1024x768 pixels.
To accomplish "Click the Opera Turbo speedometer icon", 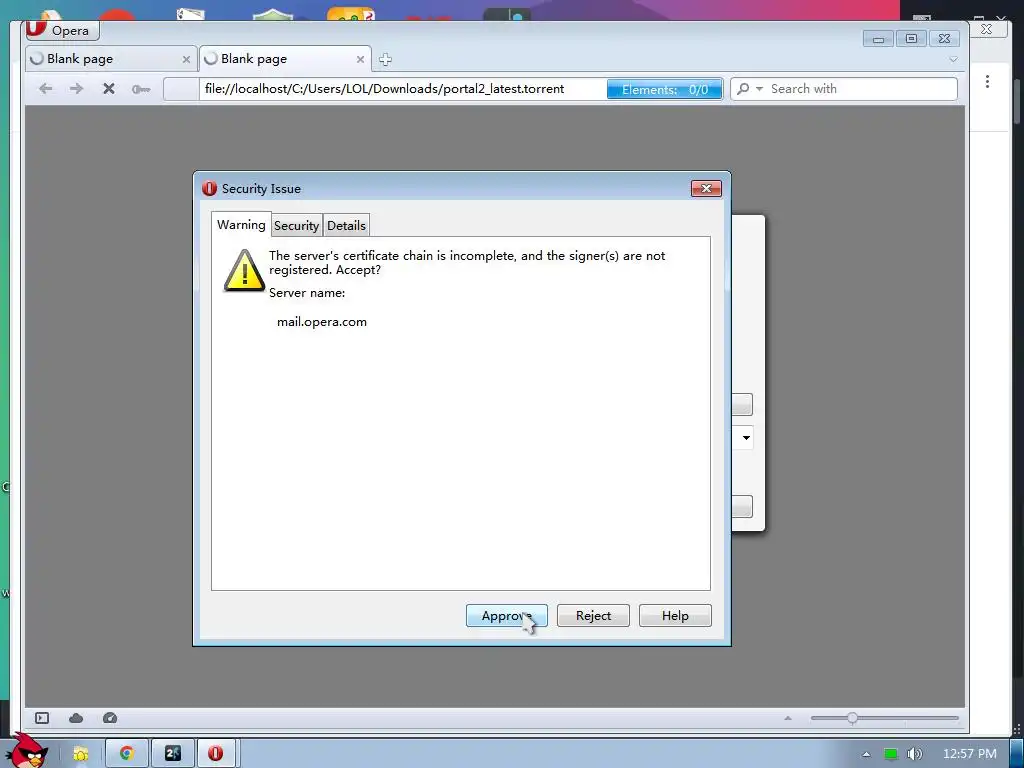I will pos(110,718).
